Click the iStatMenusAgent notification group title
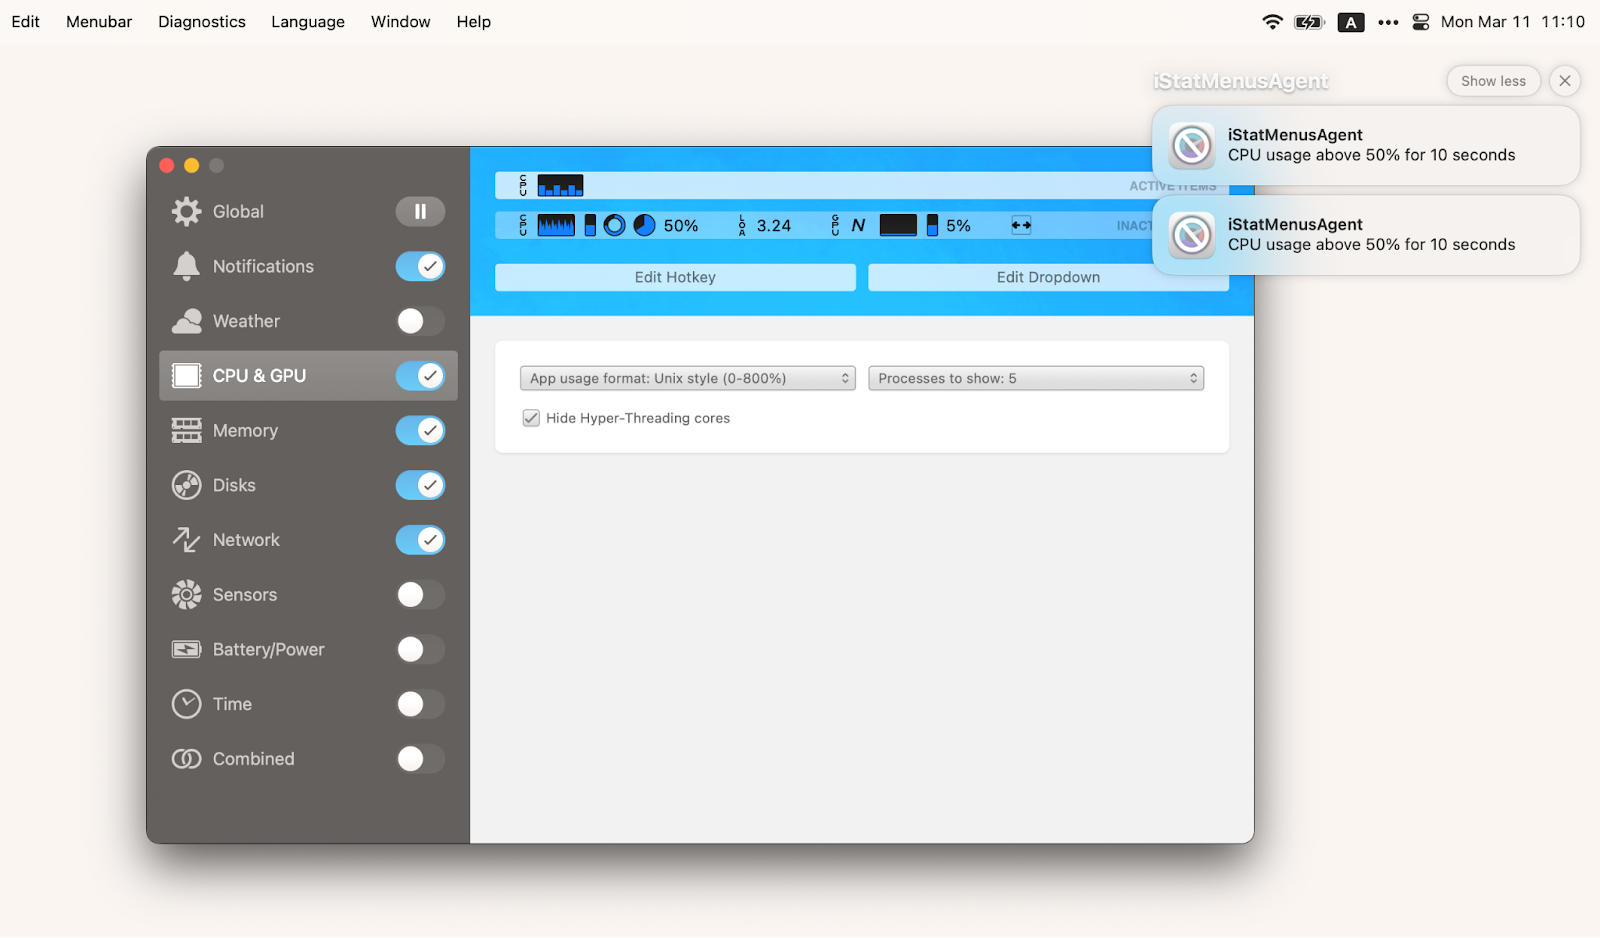The image size is (1600, 938). tap(1241, 81)
